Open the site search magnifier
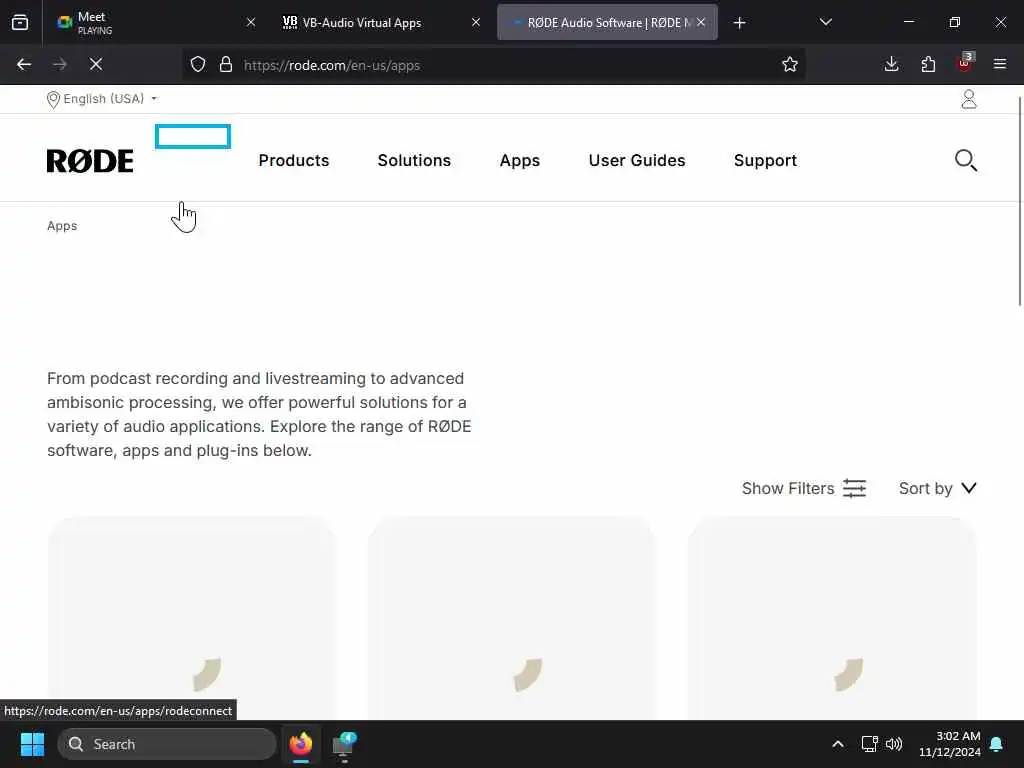 pyautogui.click(x=966, y=160)
